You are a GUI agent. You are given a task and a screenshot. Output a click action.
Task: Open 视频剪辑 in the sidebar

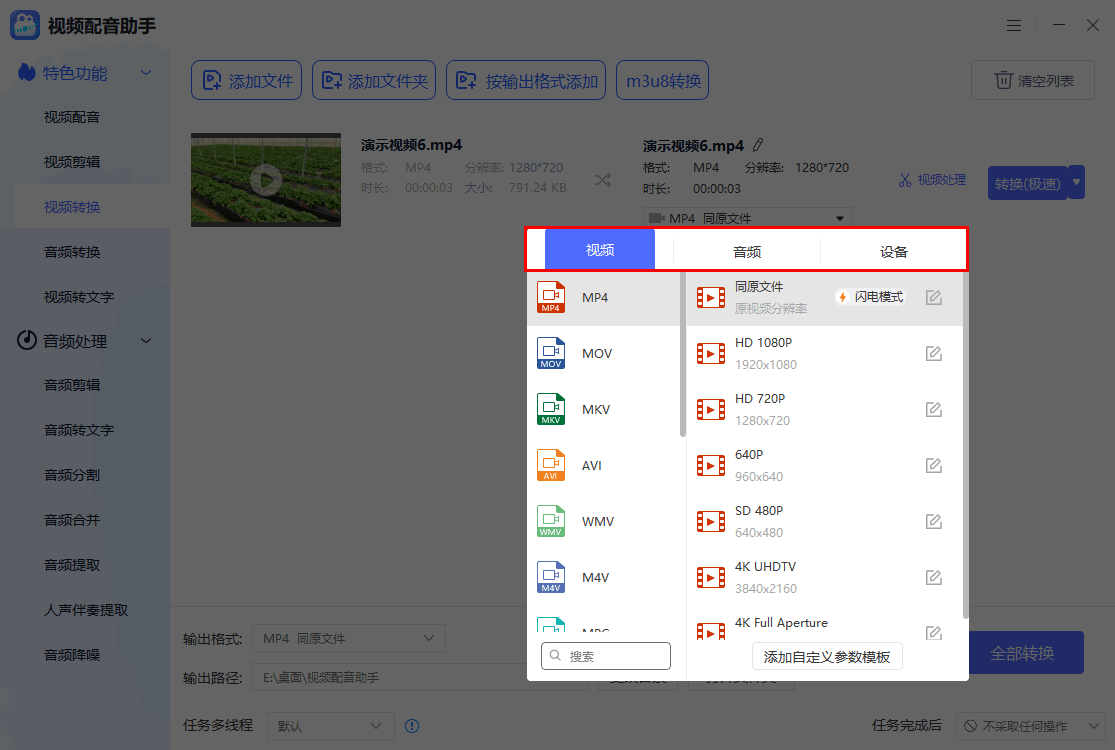(x=72, y=162)
